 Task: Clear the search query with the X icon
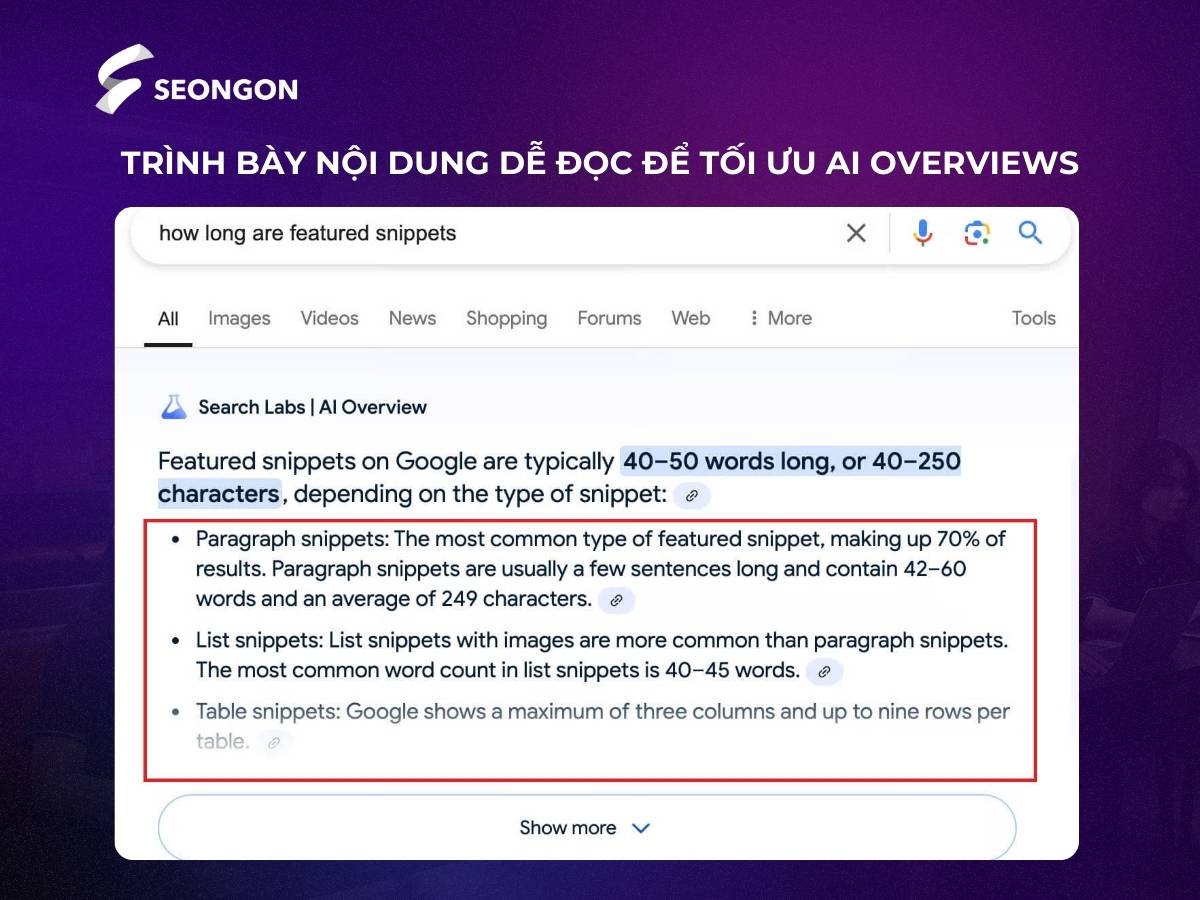click(x=856, y=233)
